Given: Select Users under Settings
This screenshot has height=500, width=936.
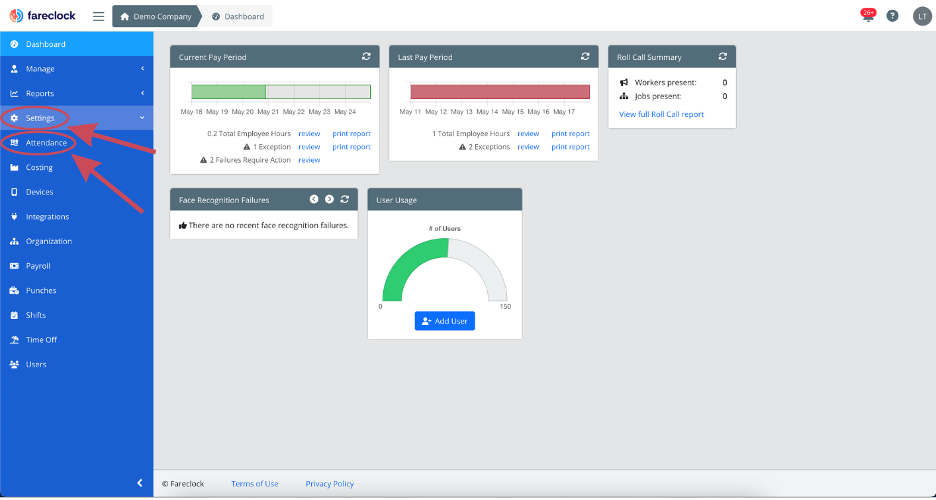Looking at the screenshot, I should (76, 365).
